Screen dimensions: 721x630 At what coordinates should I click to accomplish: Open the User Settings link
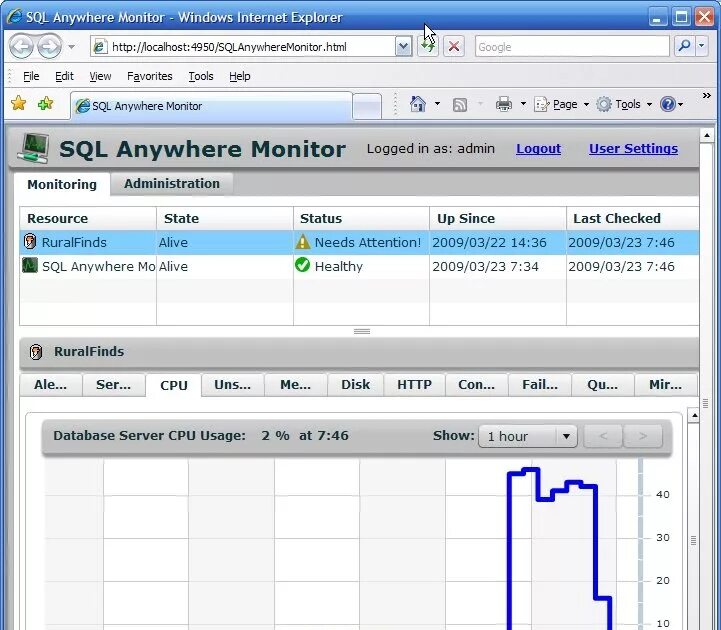coord(633,149)
